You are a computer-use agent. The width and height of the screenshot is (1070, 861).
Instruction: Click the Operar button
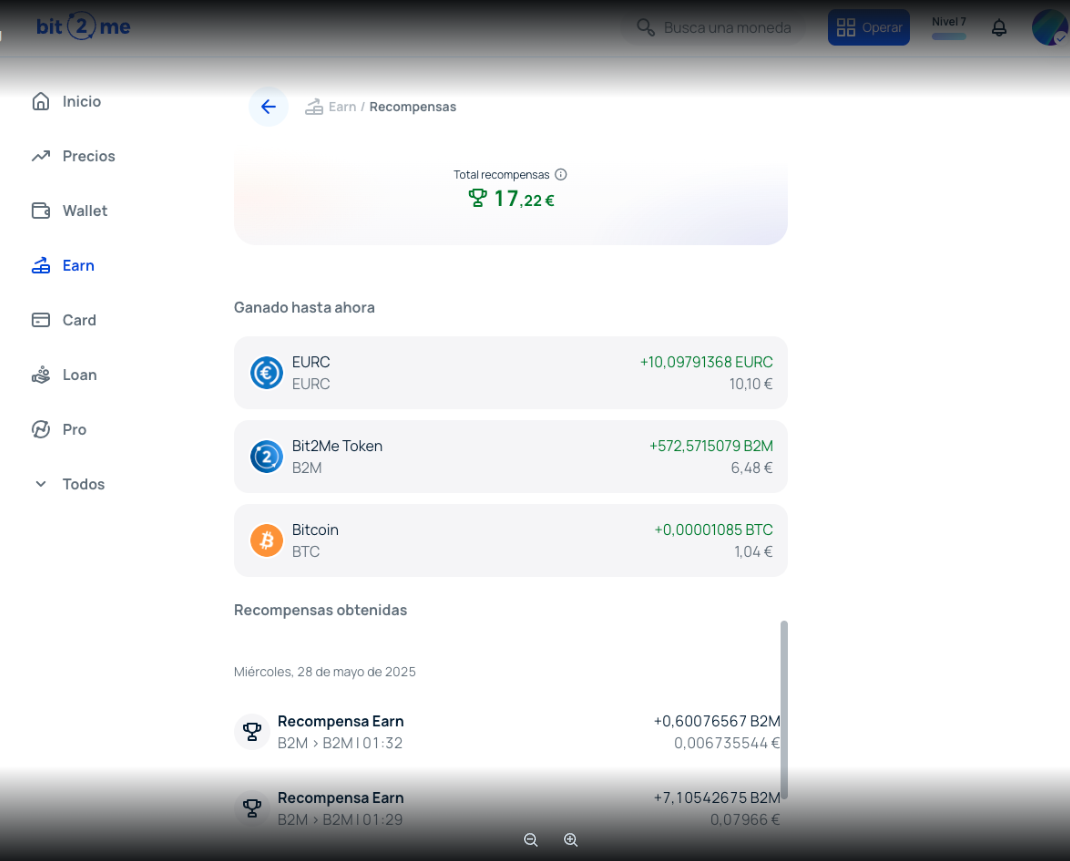click(869, 27)
